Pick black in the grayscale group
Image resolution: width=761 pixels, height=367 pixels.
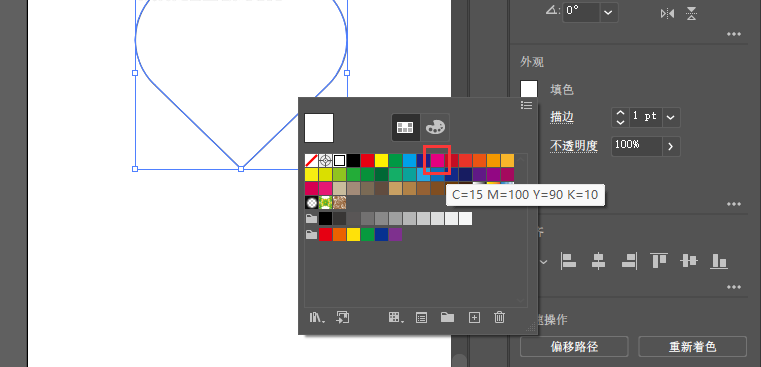[325, 218]
